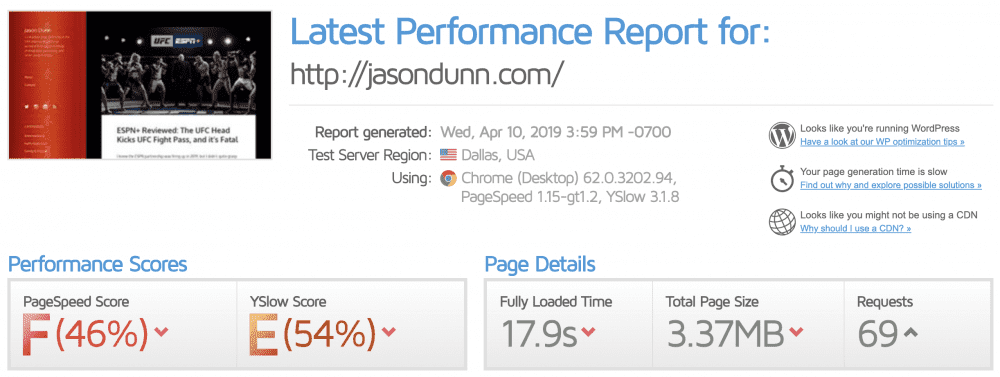Viewport: 1000px width, 377px height.
Task: Click the red arrow beside PageSpeed Score
Action: click(x=161, y=332)
